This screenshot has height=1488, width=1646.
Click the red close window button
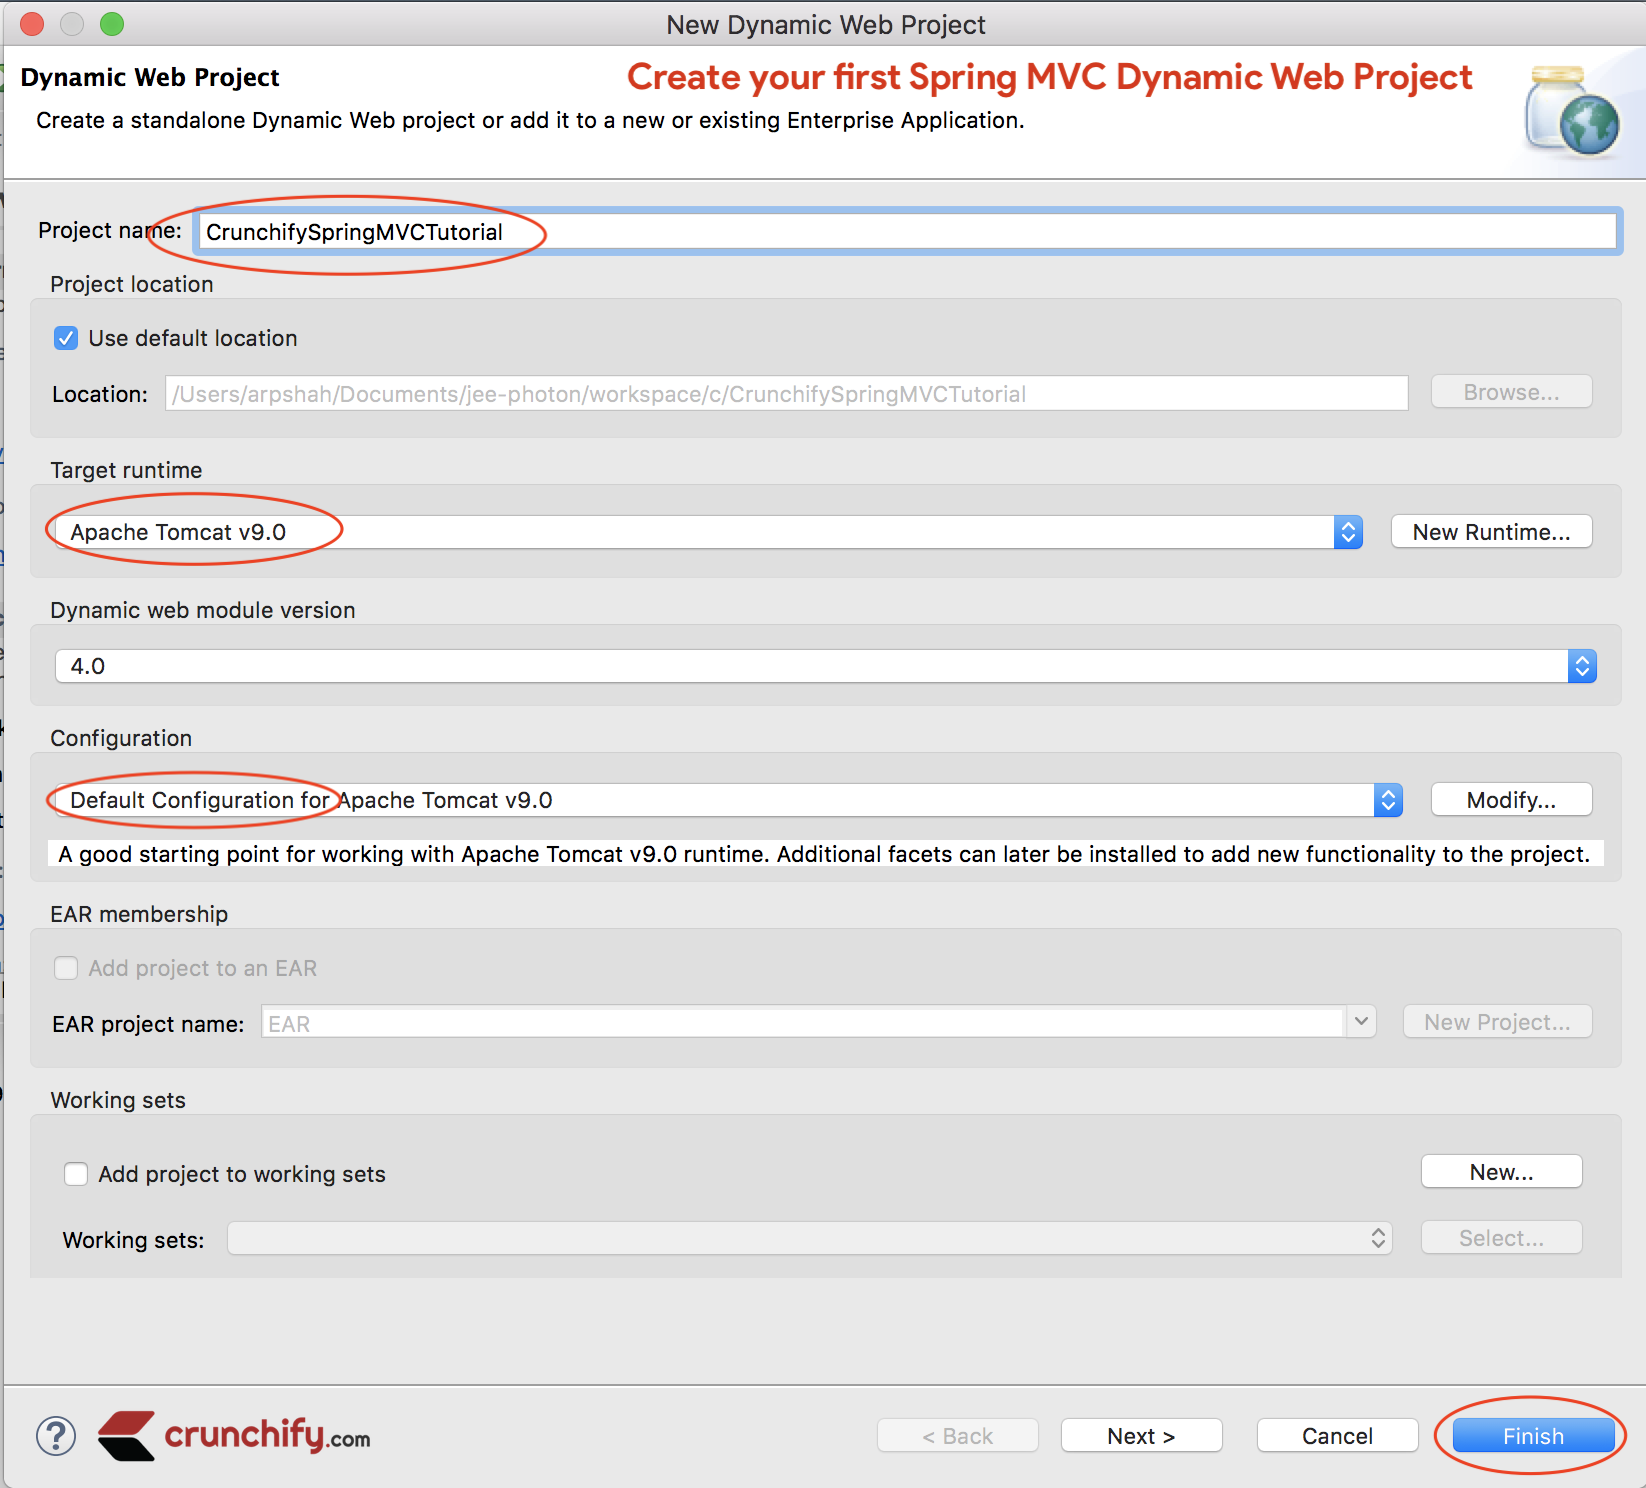[x=32, y=24]
